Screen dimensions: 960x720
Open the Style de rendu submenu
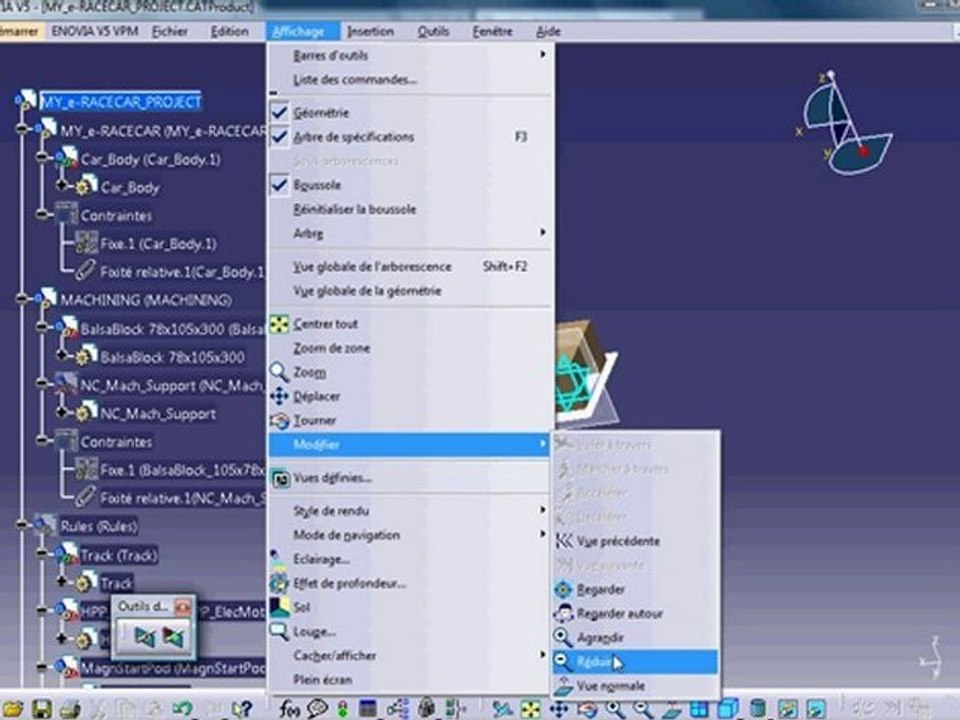pyautogui.click(x=410, y=511)
